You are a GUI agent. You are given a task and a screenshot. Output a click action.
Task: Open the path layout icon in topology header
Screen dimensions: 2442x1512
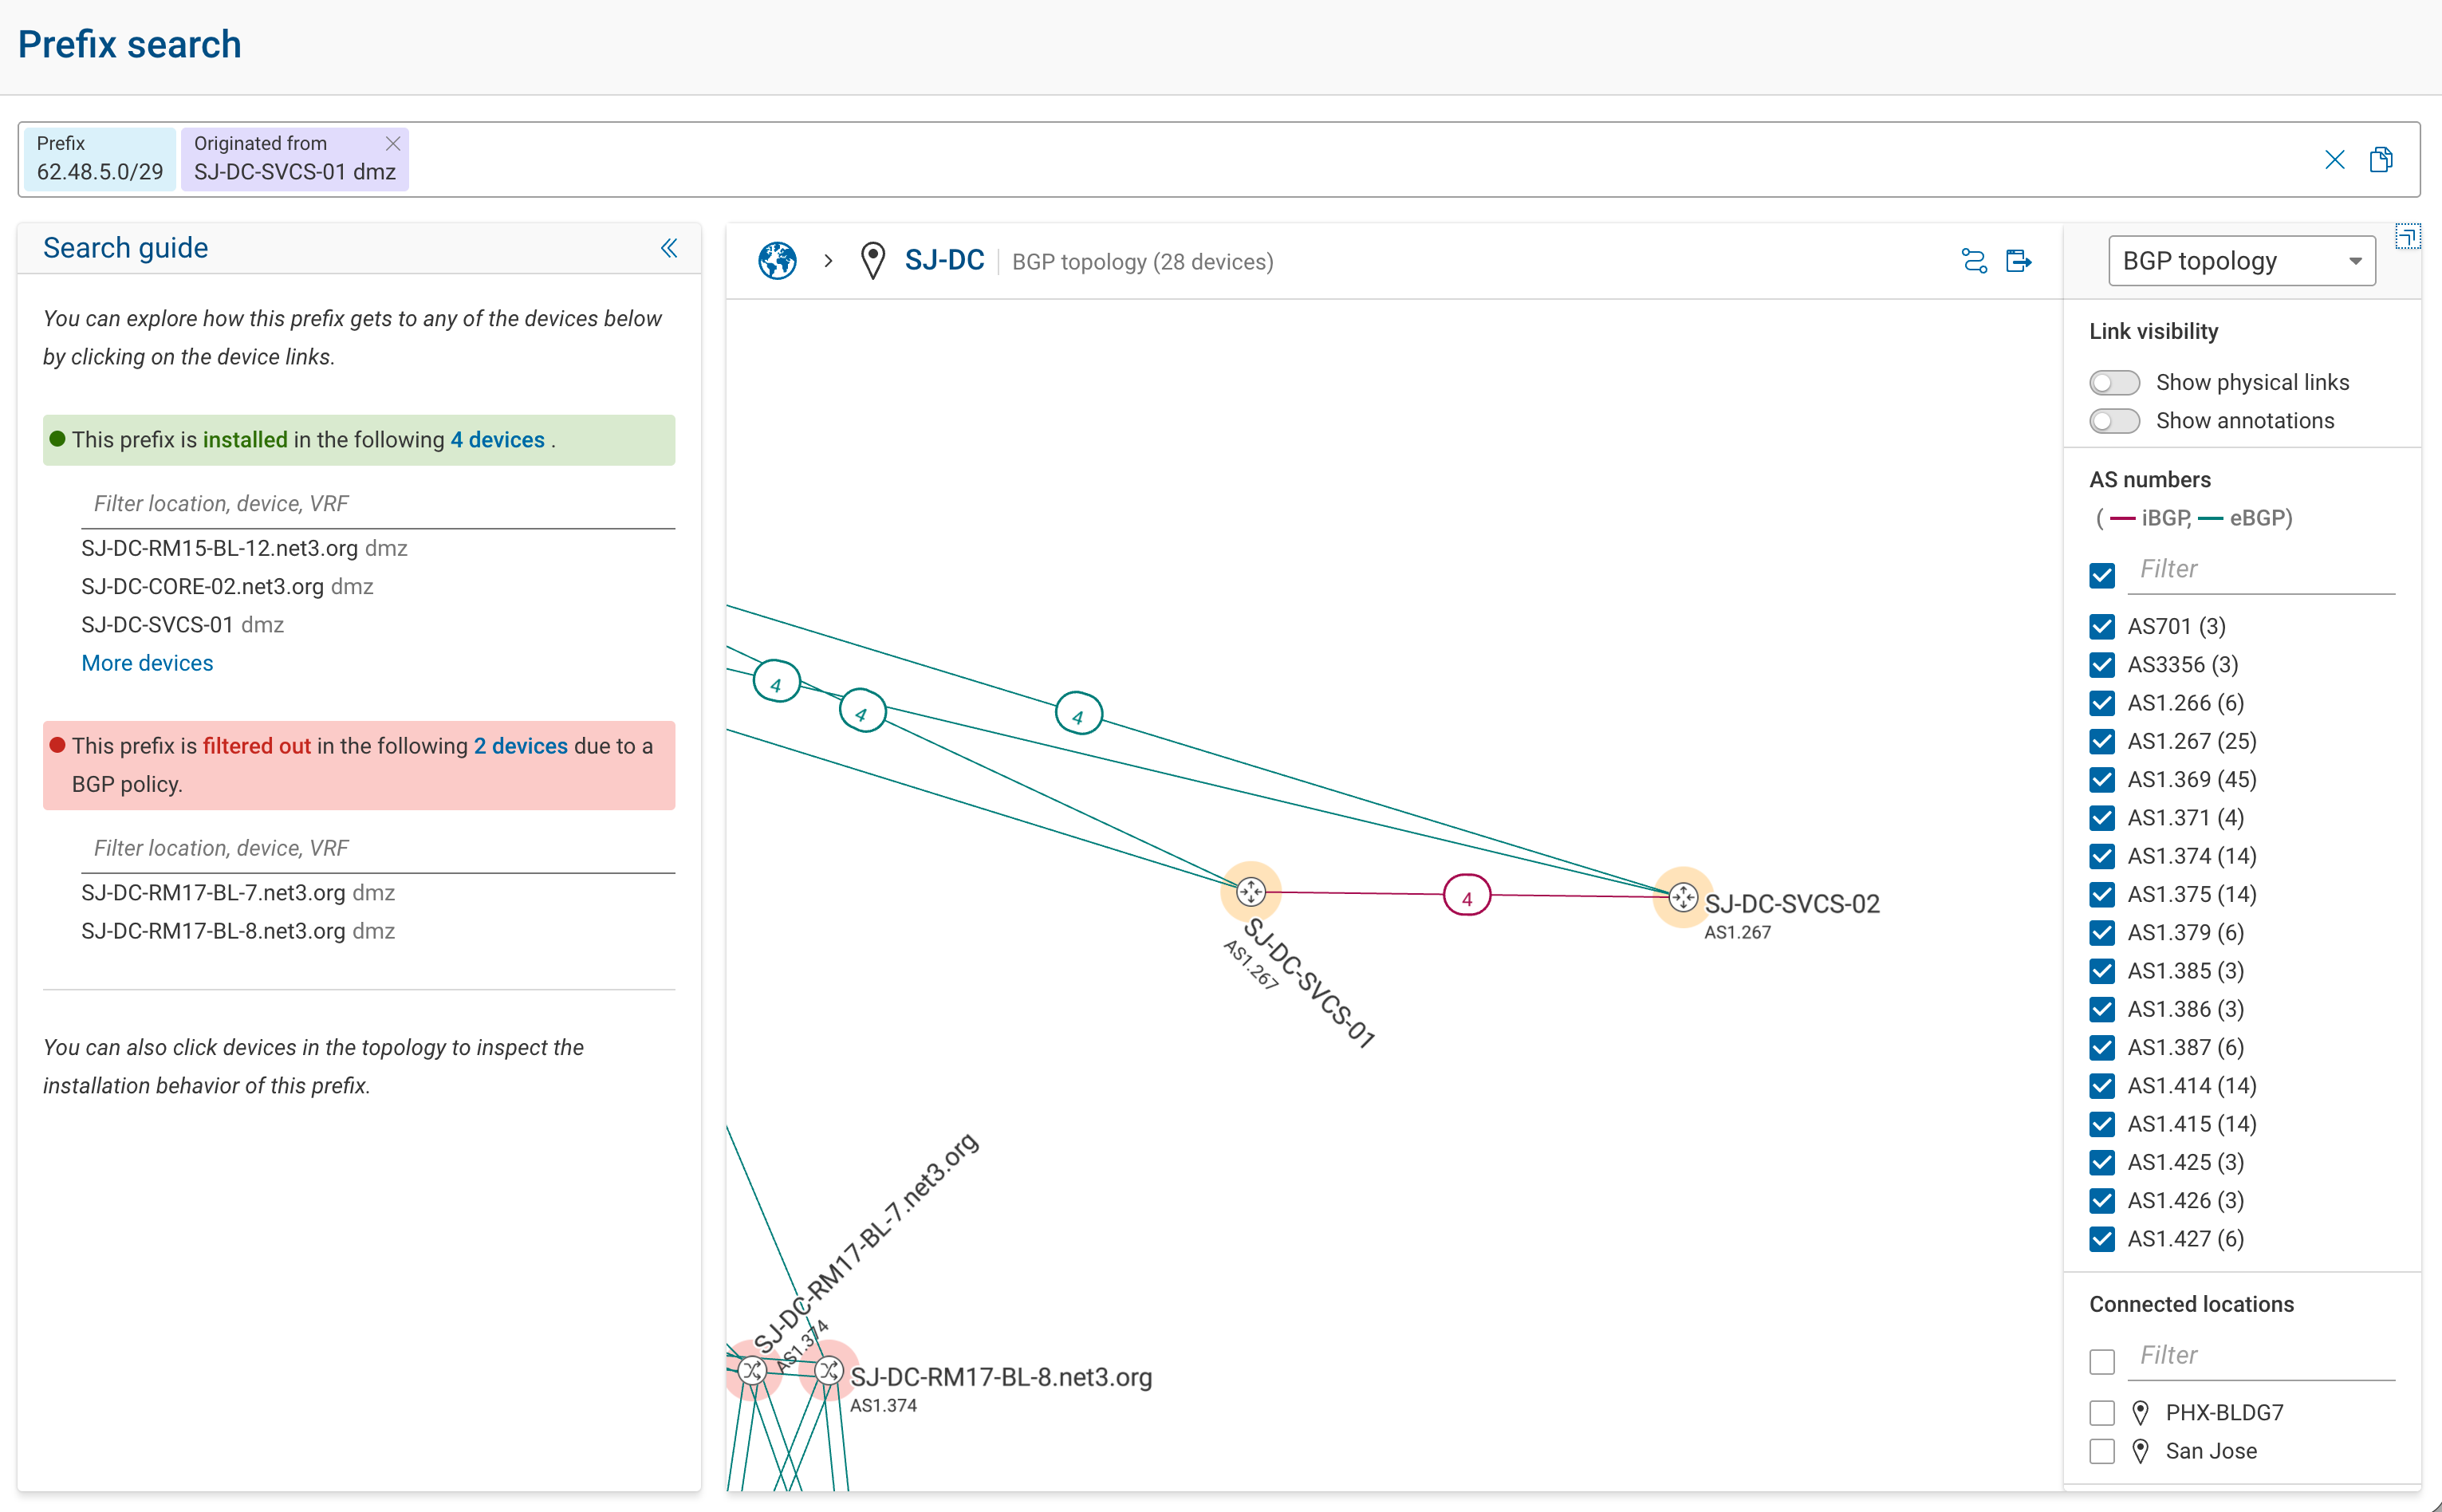(1974, 261)
